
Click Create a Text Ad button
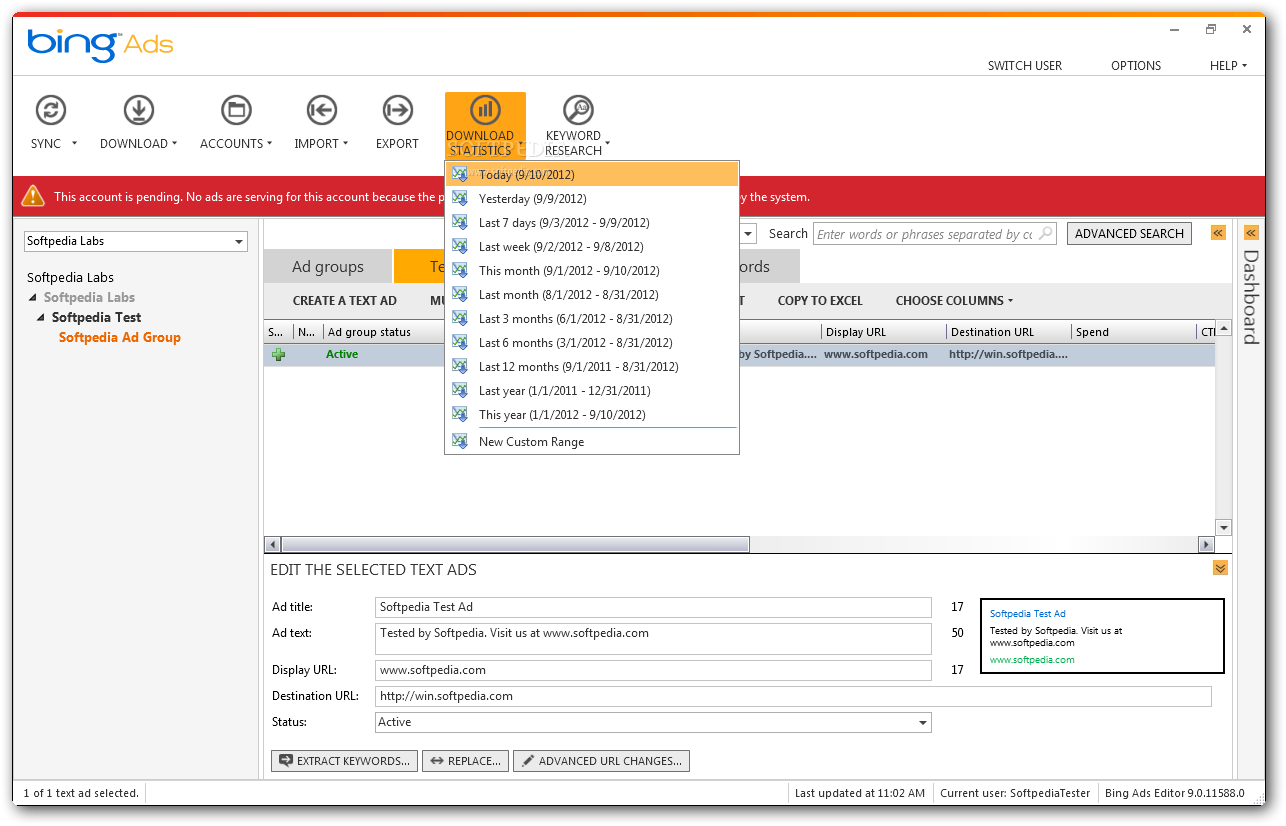[x=344, y=300]
